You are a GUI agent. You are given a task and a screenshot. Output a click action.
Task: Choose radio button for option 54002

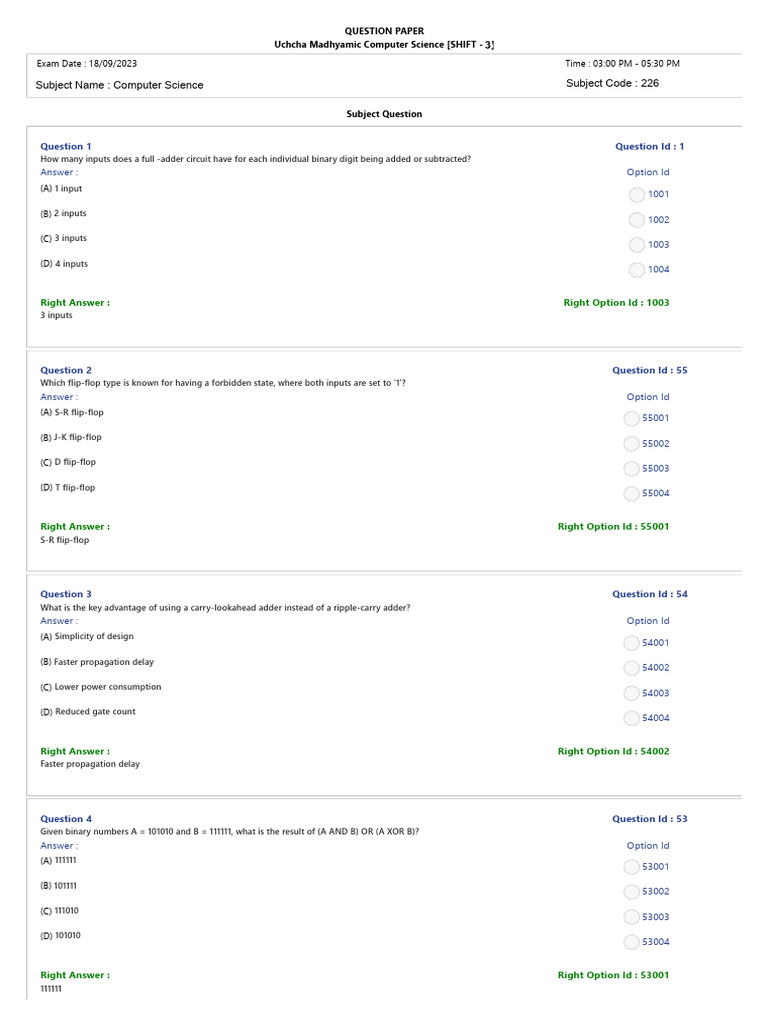click(631, 668)
